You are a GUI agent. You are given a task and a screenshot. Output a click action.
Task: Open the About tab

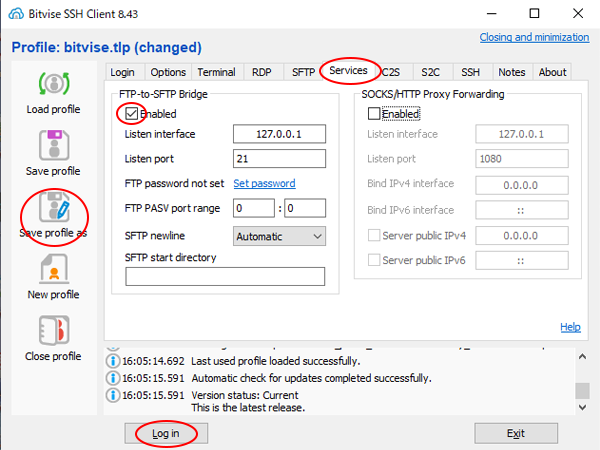(x=552, y=72)
